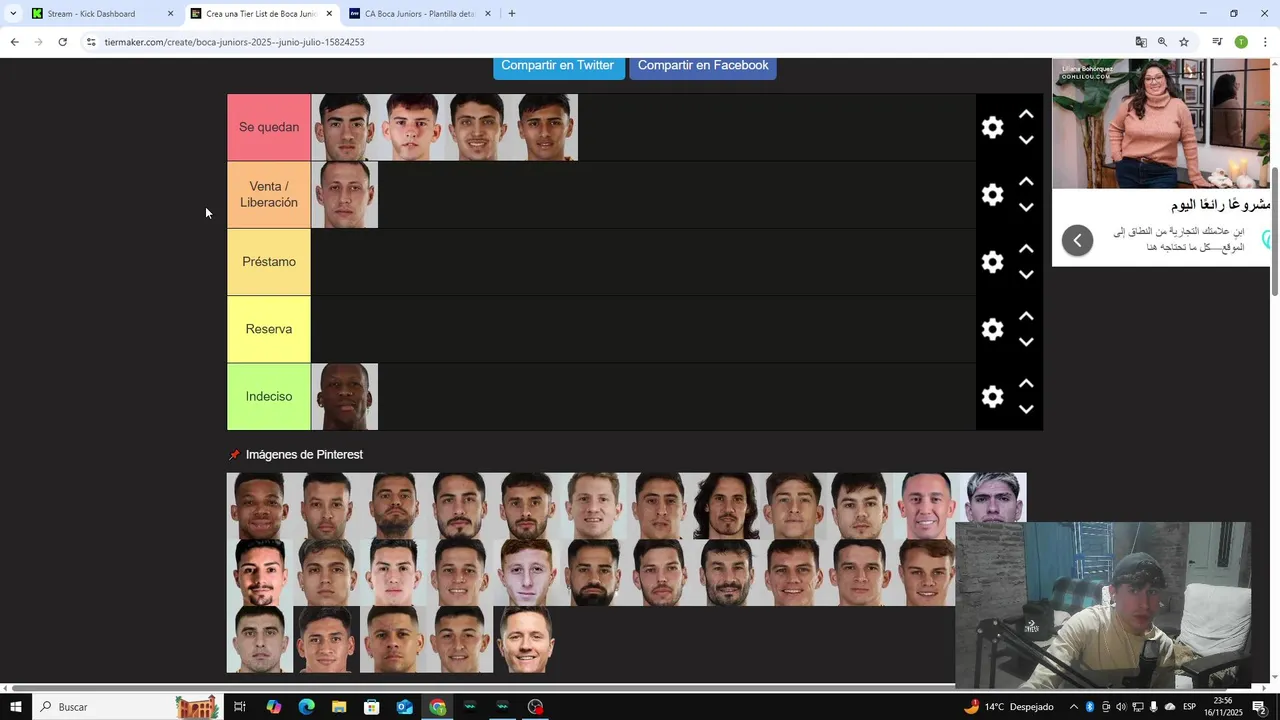Move Préstamo tier up
1280x720 pixels.
(1026, 248)
